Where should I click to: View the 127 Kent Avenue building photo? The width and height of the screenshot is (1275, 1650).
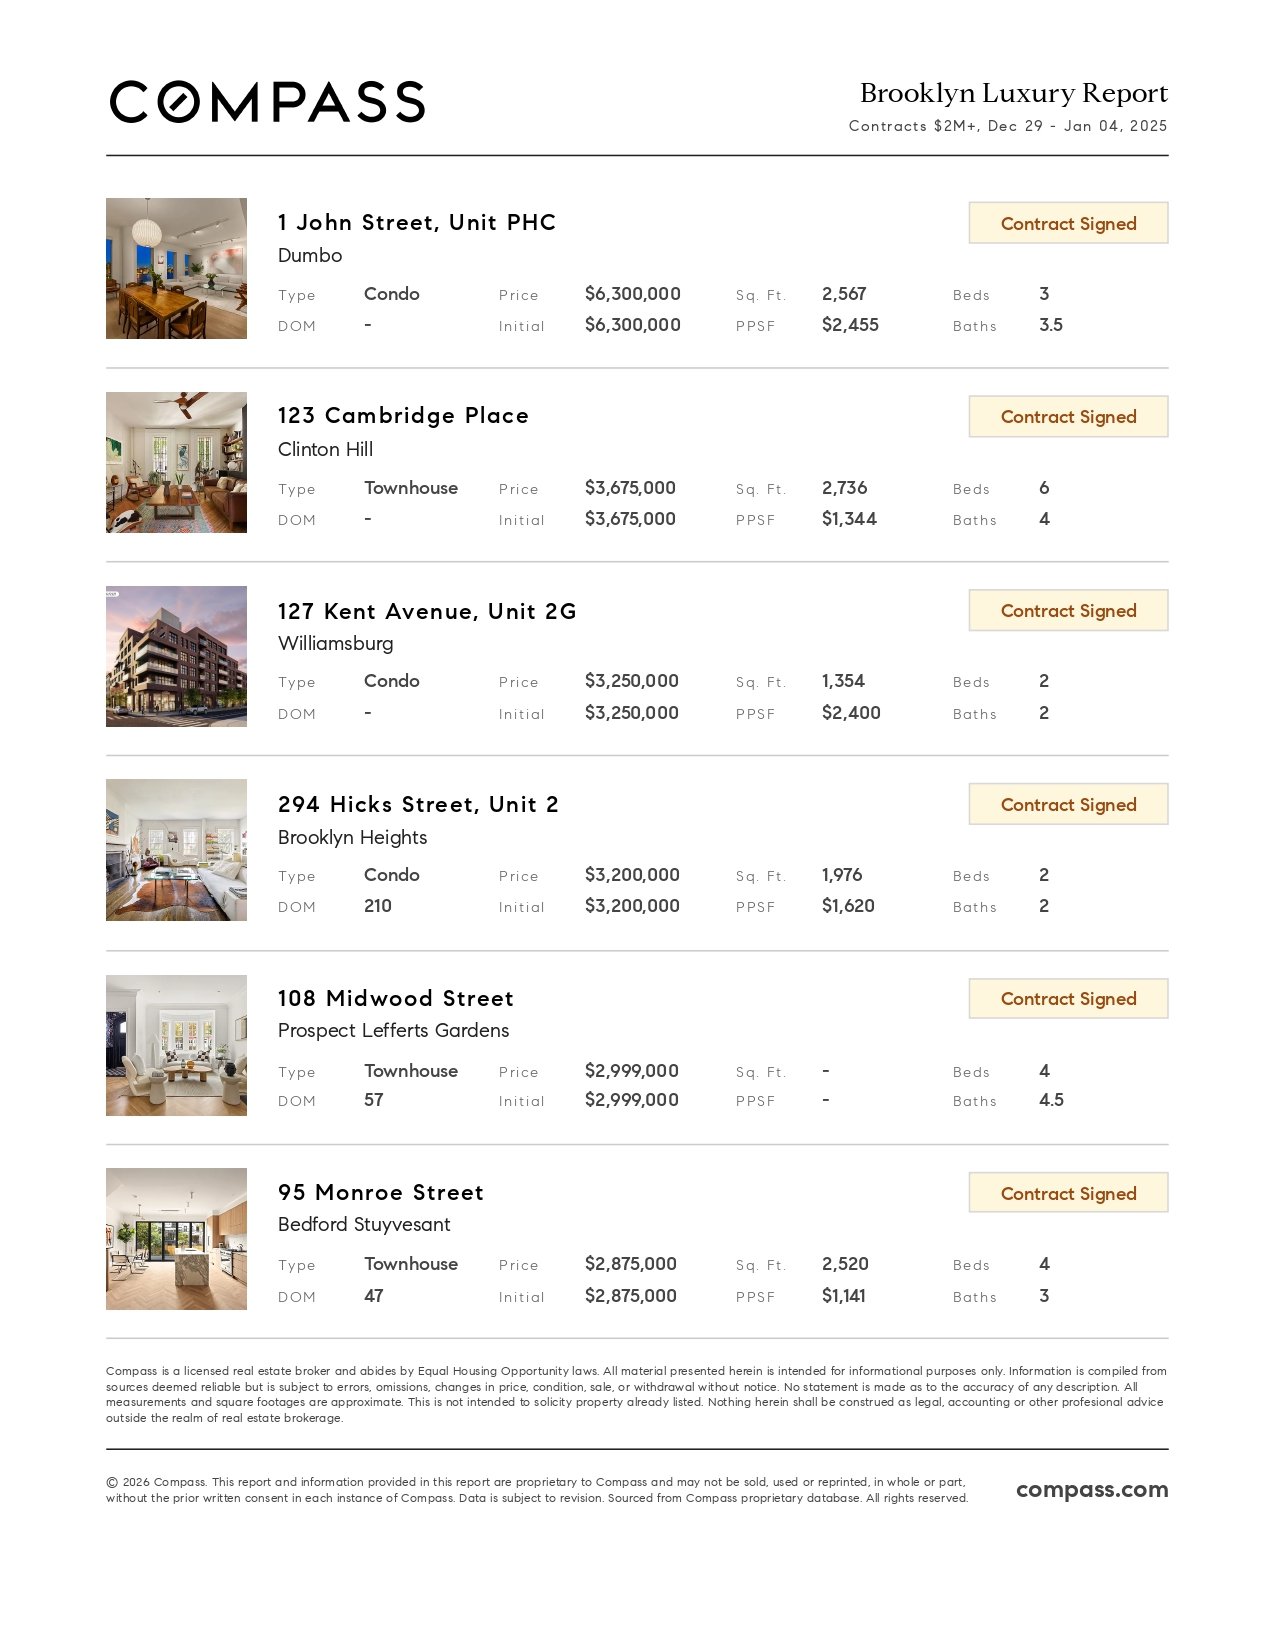(176, 656)
